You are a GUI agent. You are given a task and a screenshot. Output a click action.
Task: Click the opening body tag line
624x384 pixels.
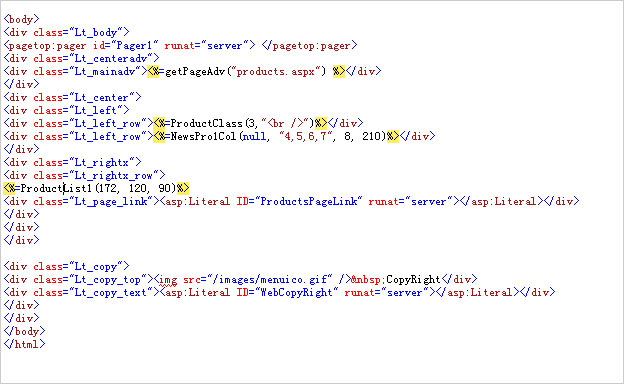click(21, 19)
